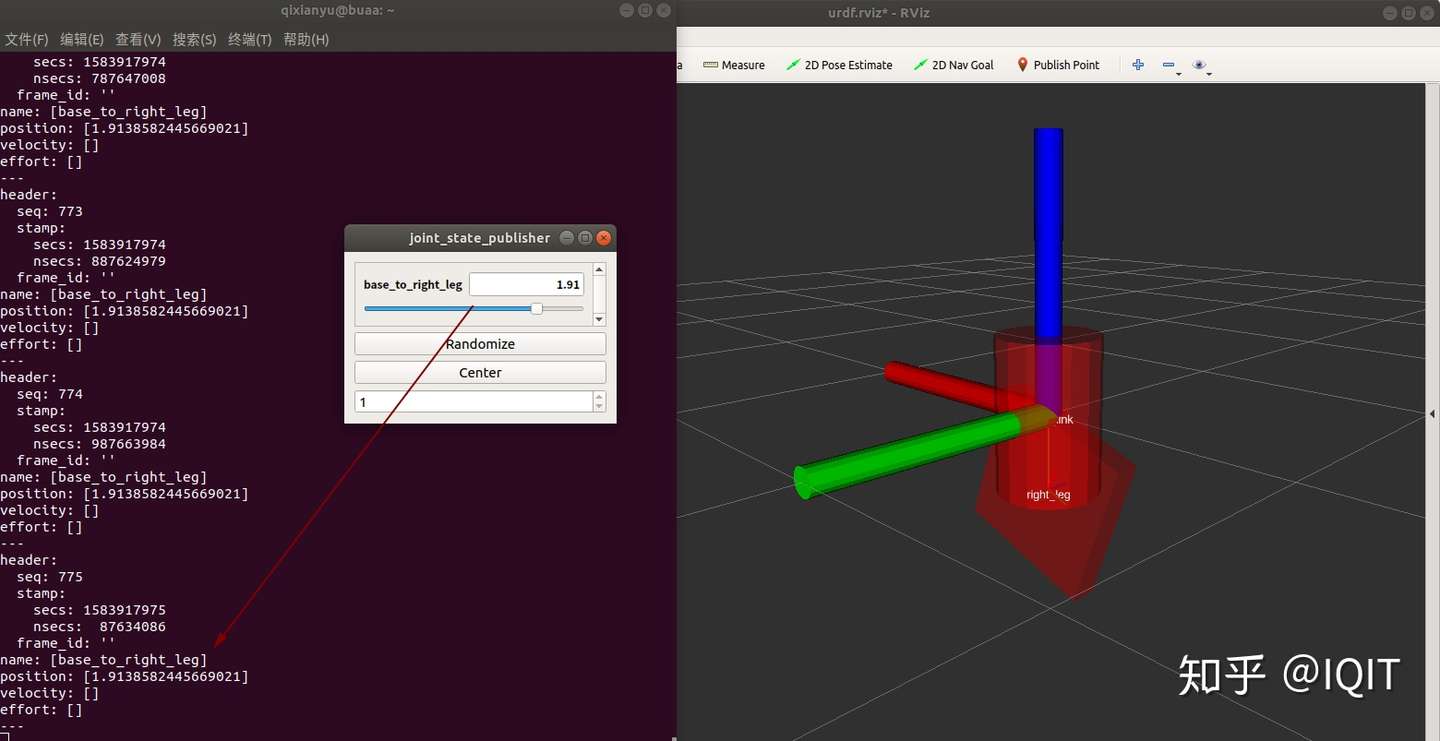Image resolution: width=1440 pixels, height=741 pixels.
Task: Click the Randomize button
Action: pos(480,344)
